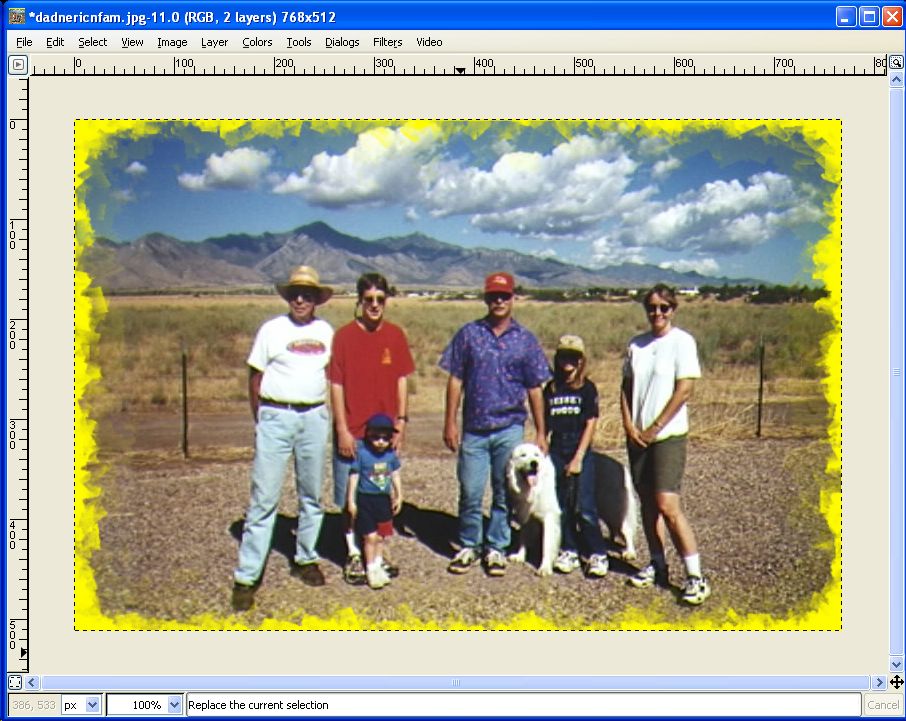Open the Video menu

429,42
